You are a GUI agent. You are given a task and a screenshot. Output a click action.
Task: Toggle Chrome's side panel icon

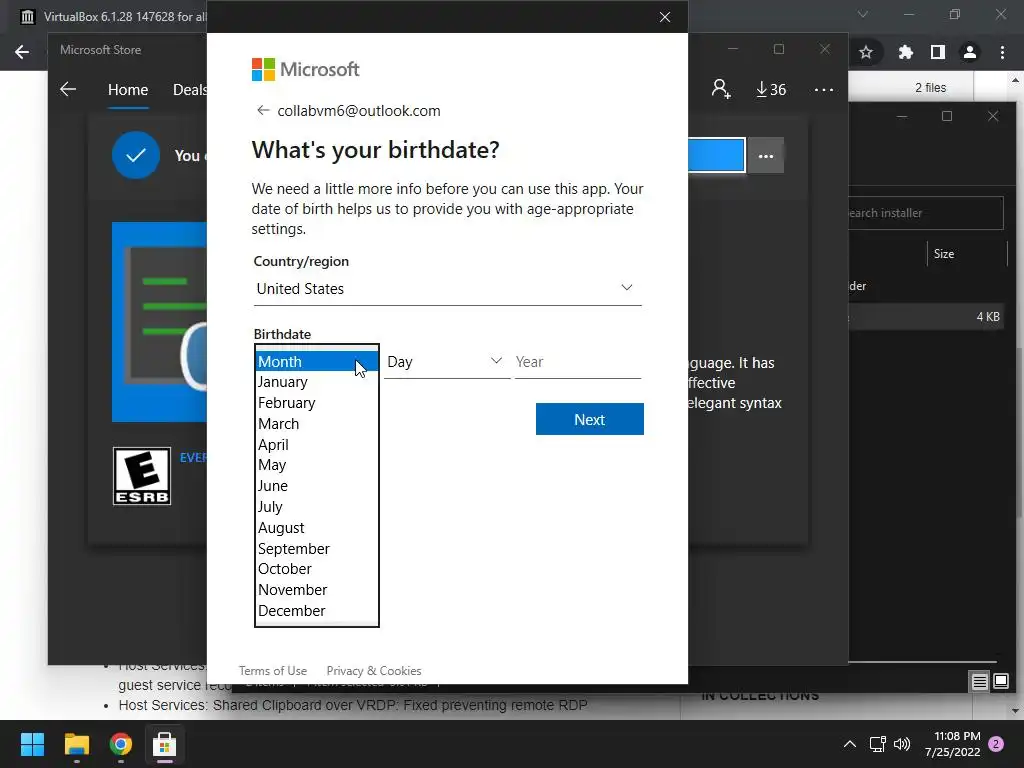click(938, 52)
